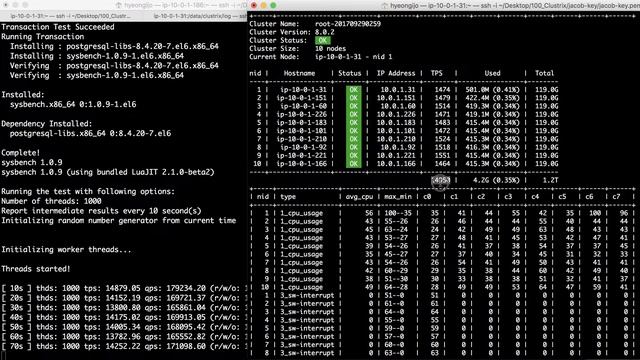Click the home proxy icon in right window title
The height and width of the screenshot is (360, 640).
click(x=384, y=6)
